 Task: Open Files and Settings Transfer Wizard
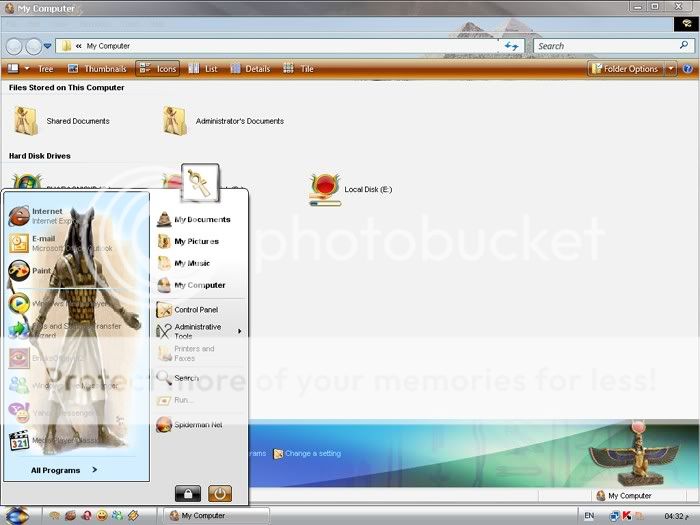click(x=65, y=330)
